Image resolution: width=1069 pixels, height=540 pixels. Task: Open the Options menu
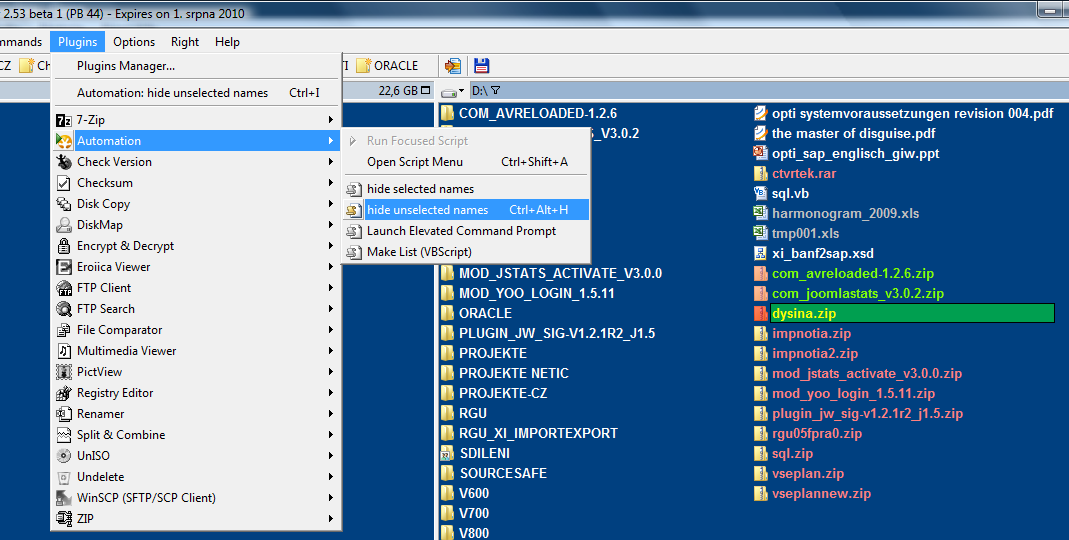click(134, 42)
